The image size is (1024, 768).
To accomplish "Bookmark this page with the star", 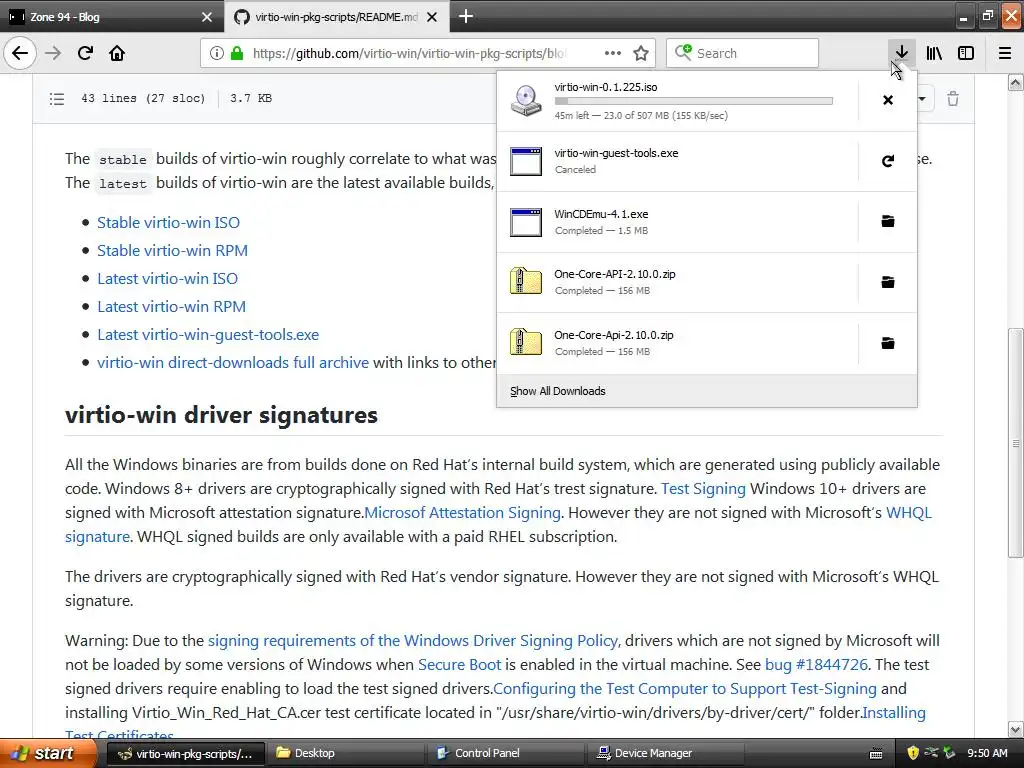I will click(x=641, y=53).
